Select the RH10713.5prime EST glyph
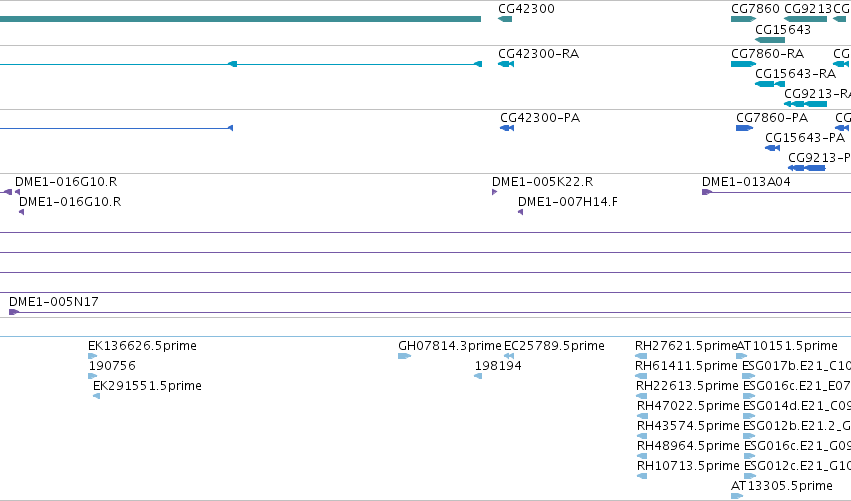The image size is (851, 501). (642, 476)
